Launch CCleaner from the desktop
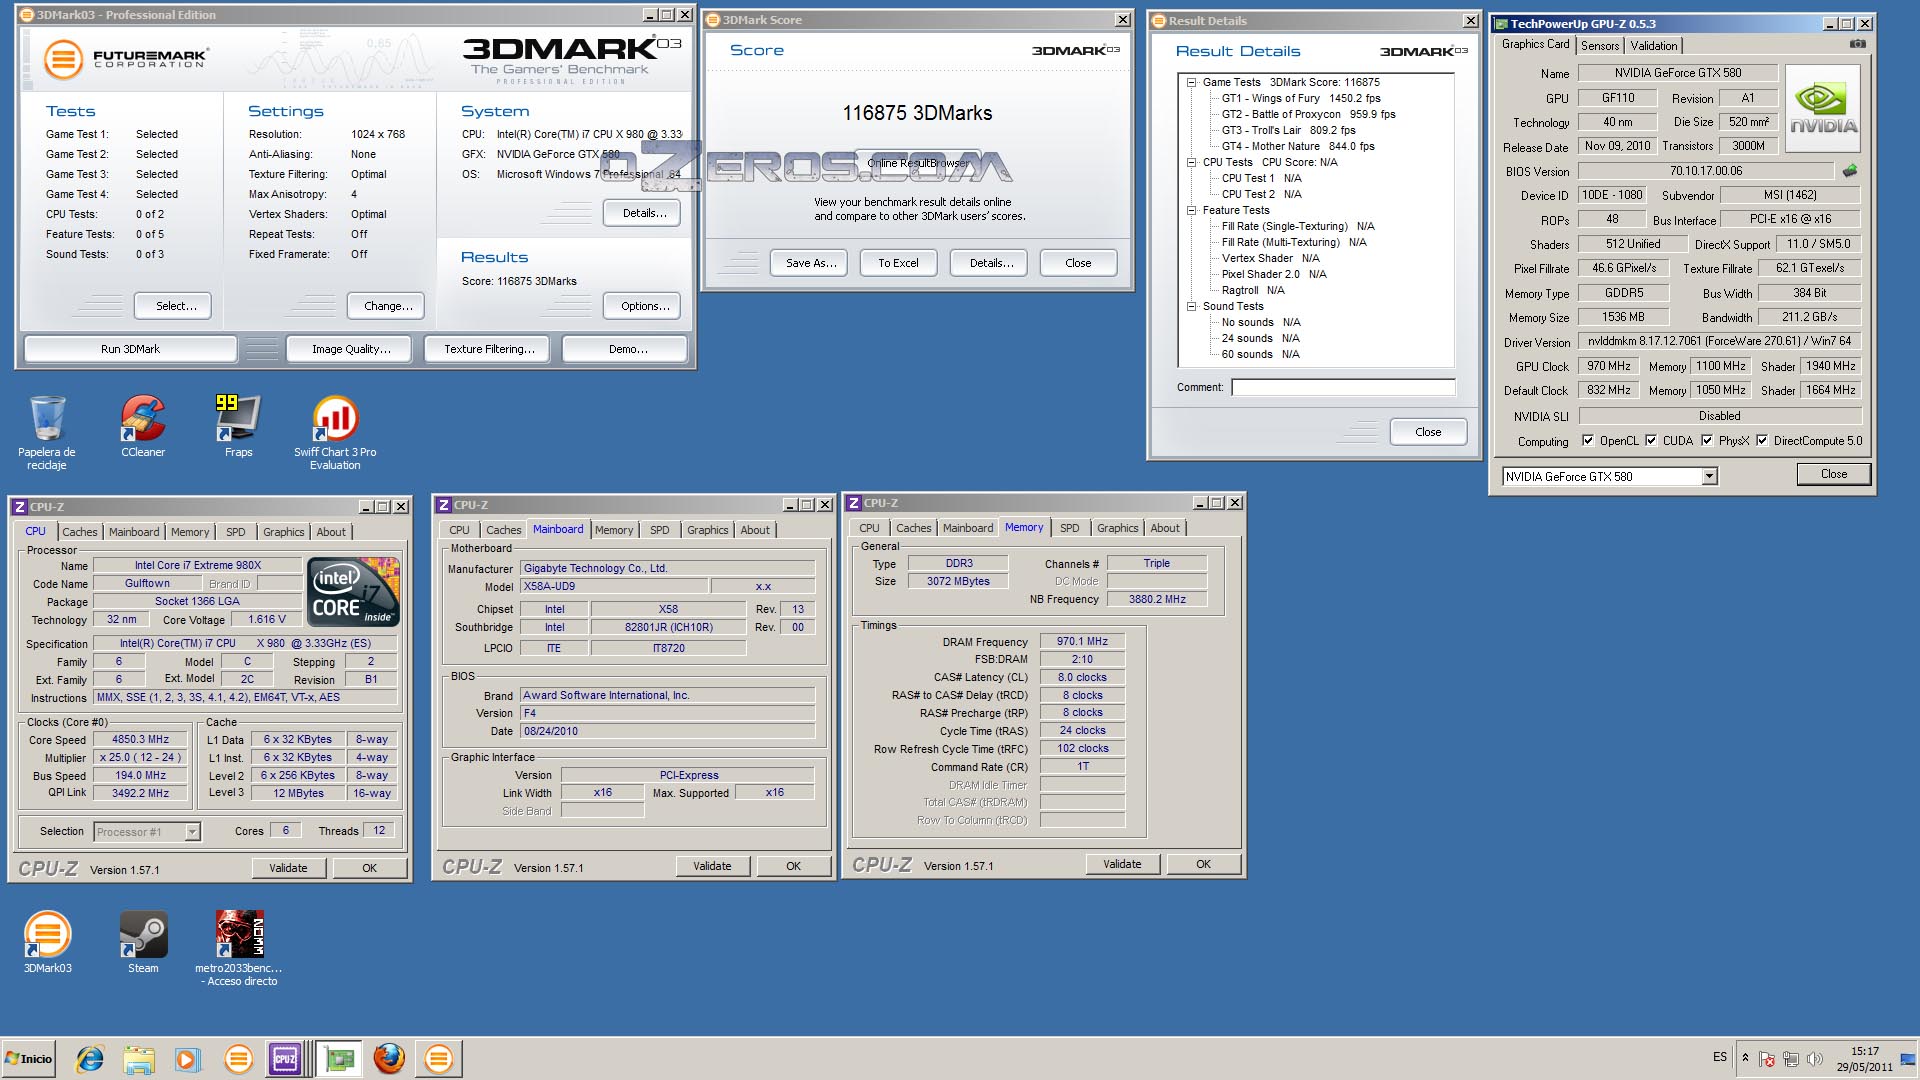Viewport: 1920px width, 1080px height. tap(143, 427)
